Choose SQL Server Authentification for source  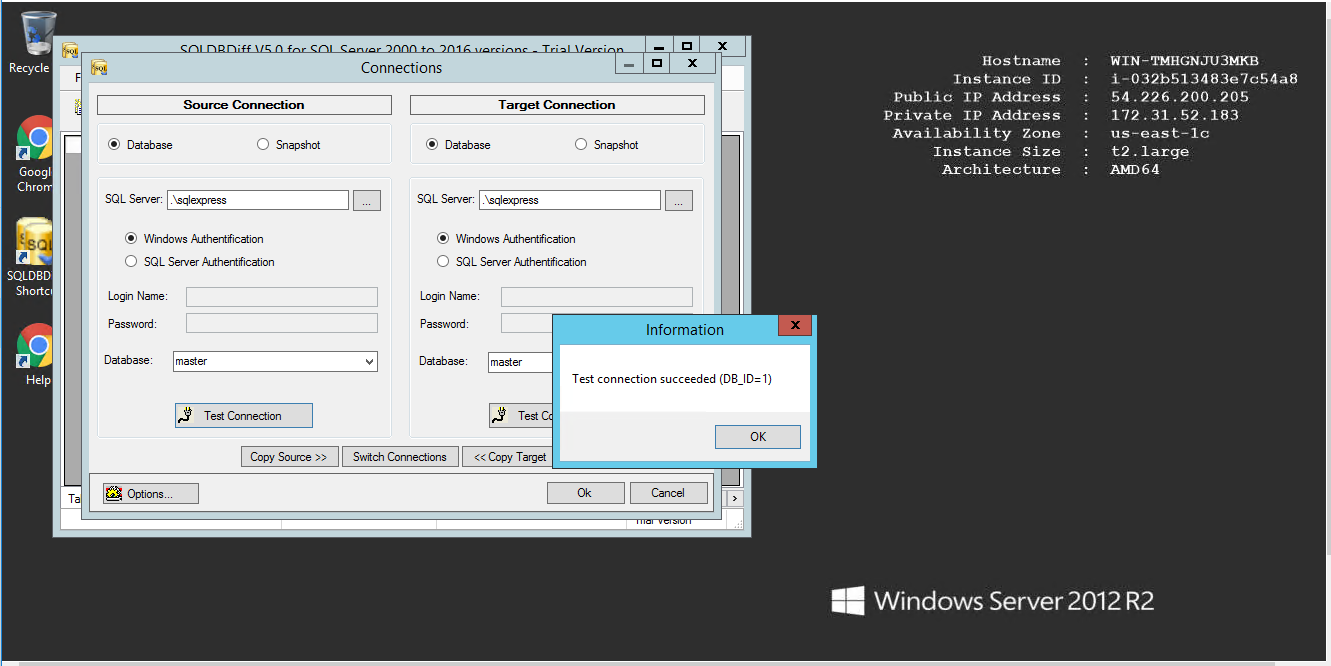tap(131, 262)
